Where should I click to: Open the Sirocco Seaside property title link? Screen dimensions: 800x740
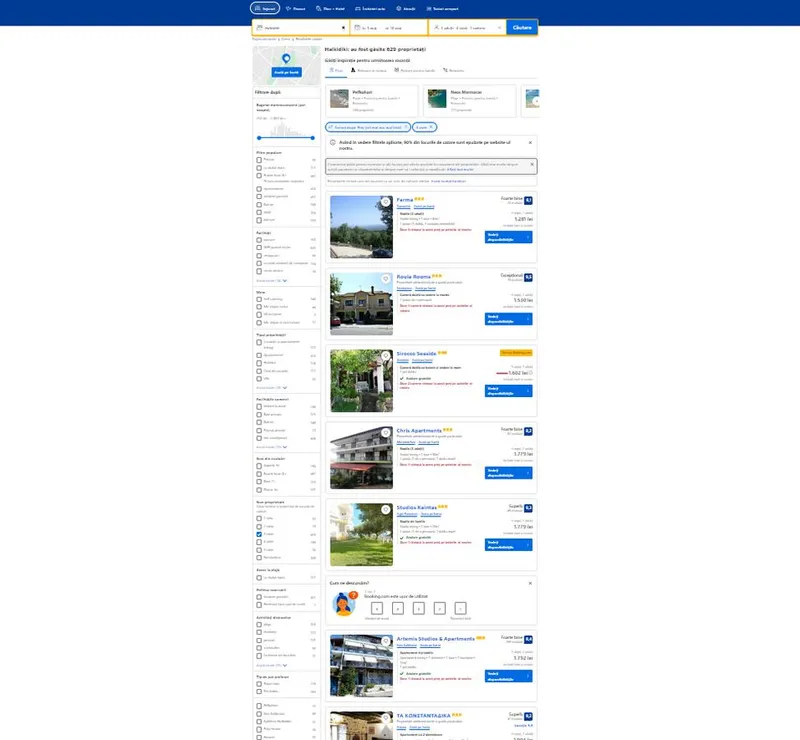416,354
